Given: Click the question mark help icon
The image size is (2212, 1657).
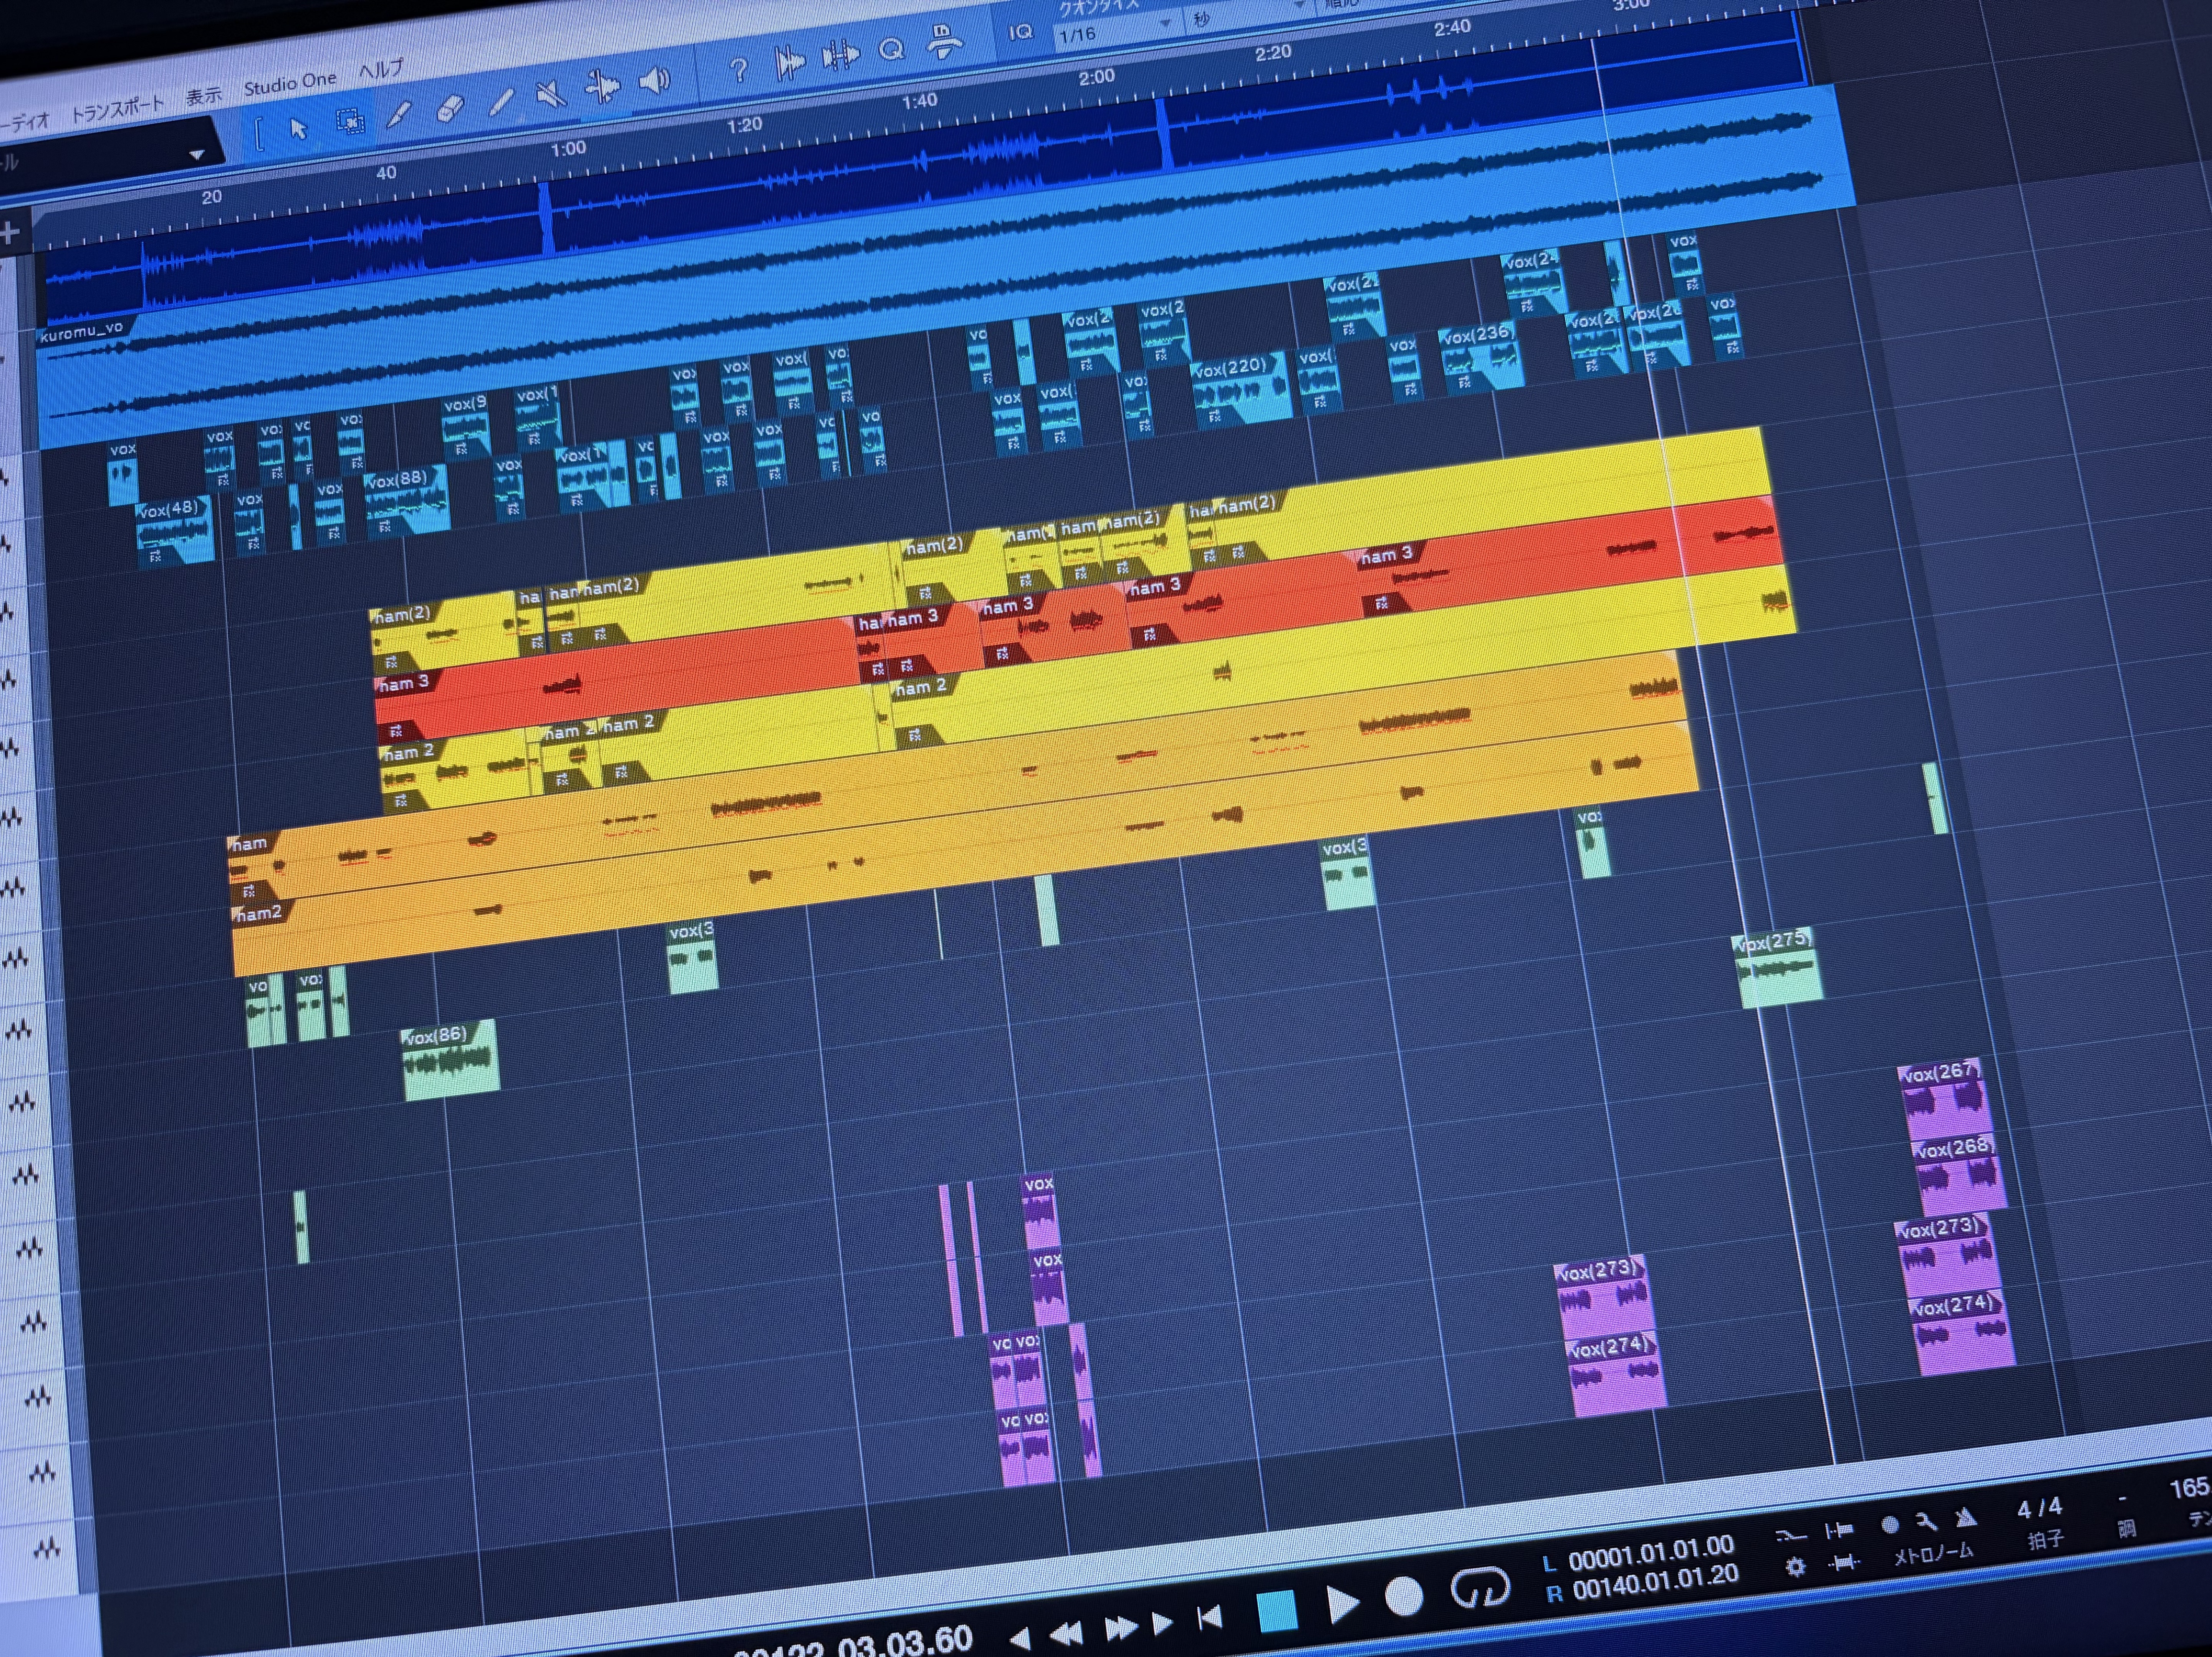Looking at the screenshot, I should (x=738, y=70).
